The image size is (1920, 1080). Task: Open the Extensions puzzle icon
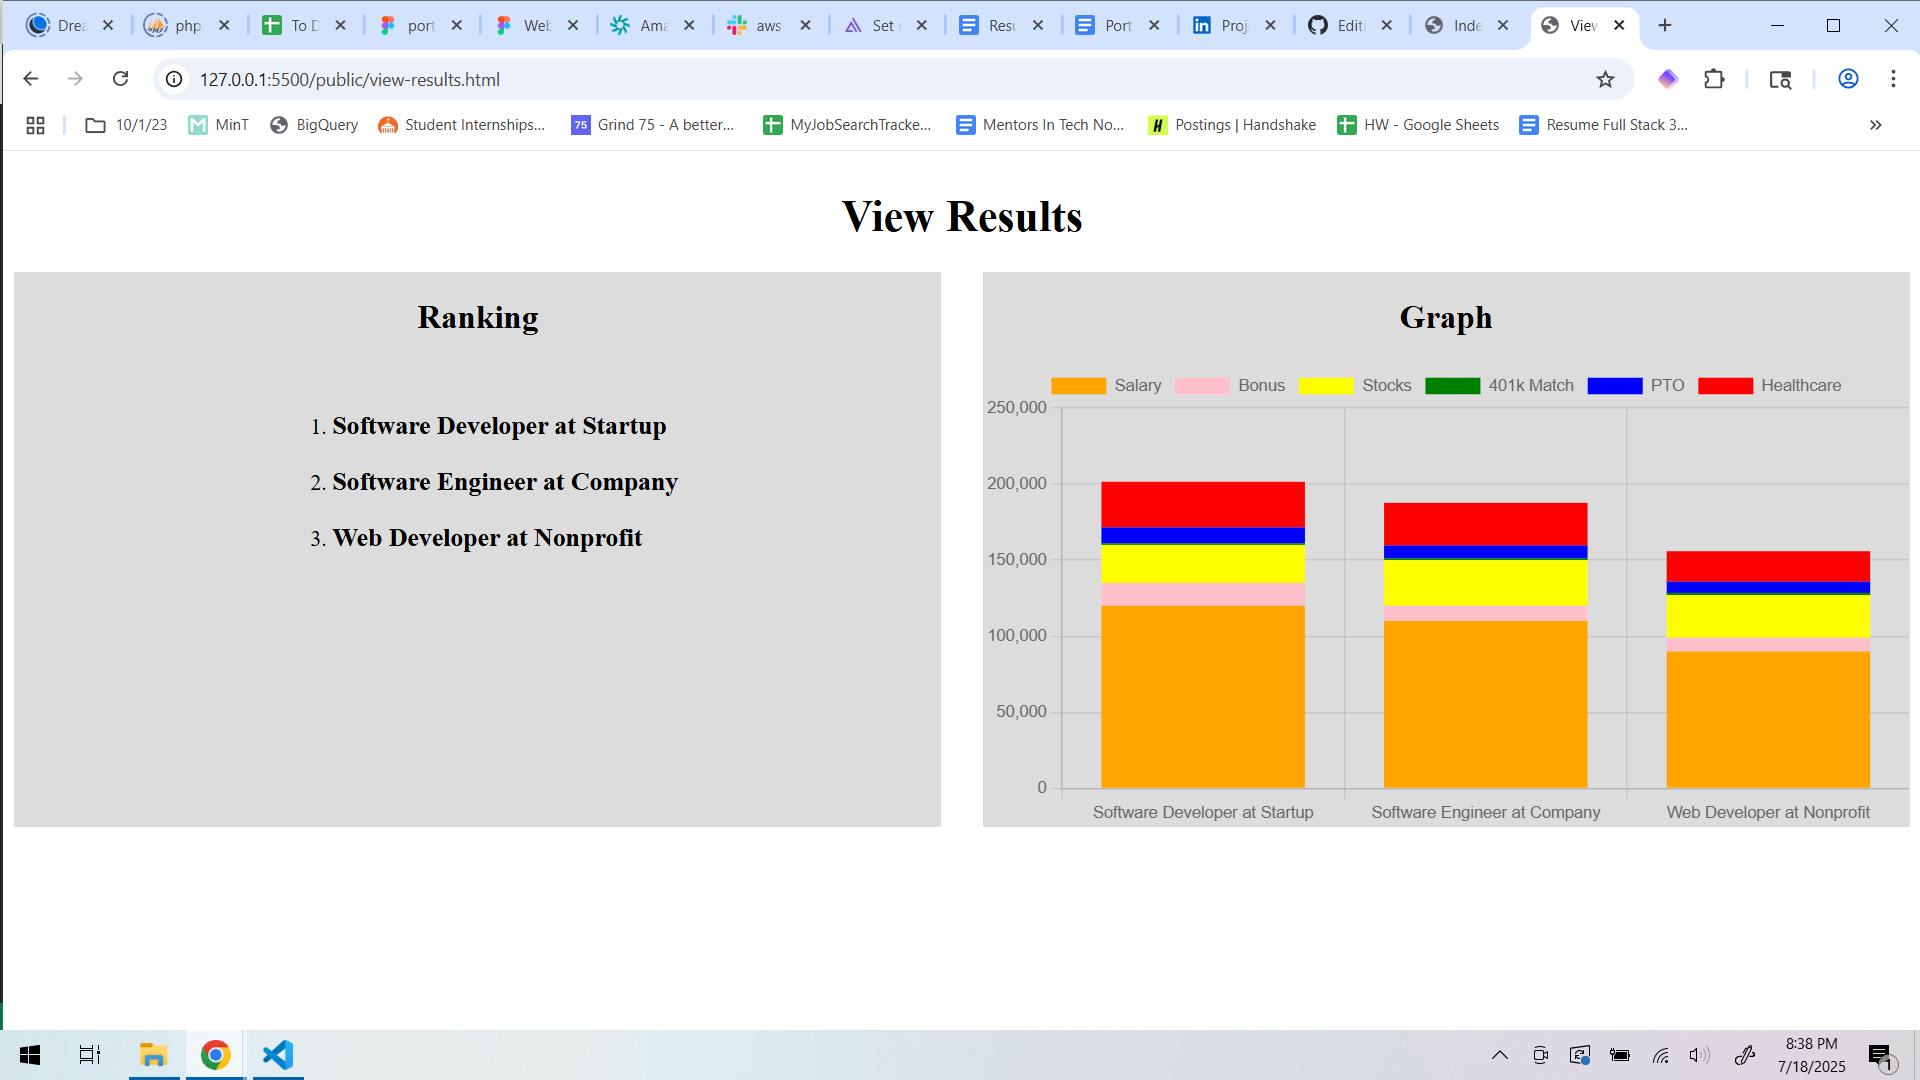pos(1714,79)
